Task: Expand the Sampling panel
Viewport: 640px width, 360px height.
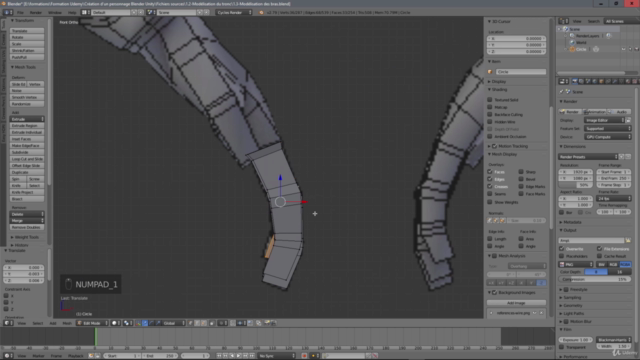Action: 571,298
